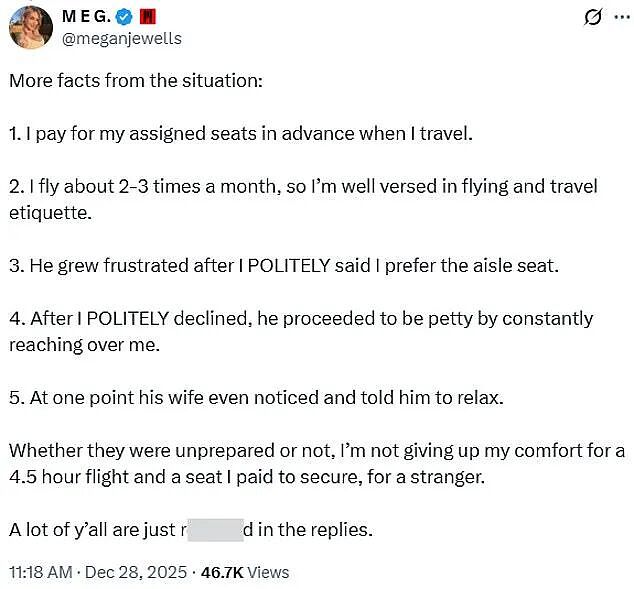Select the 'More facts from the situation' line
This screenshot has width=634, height=589.
point(136,80)
